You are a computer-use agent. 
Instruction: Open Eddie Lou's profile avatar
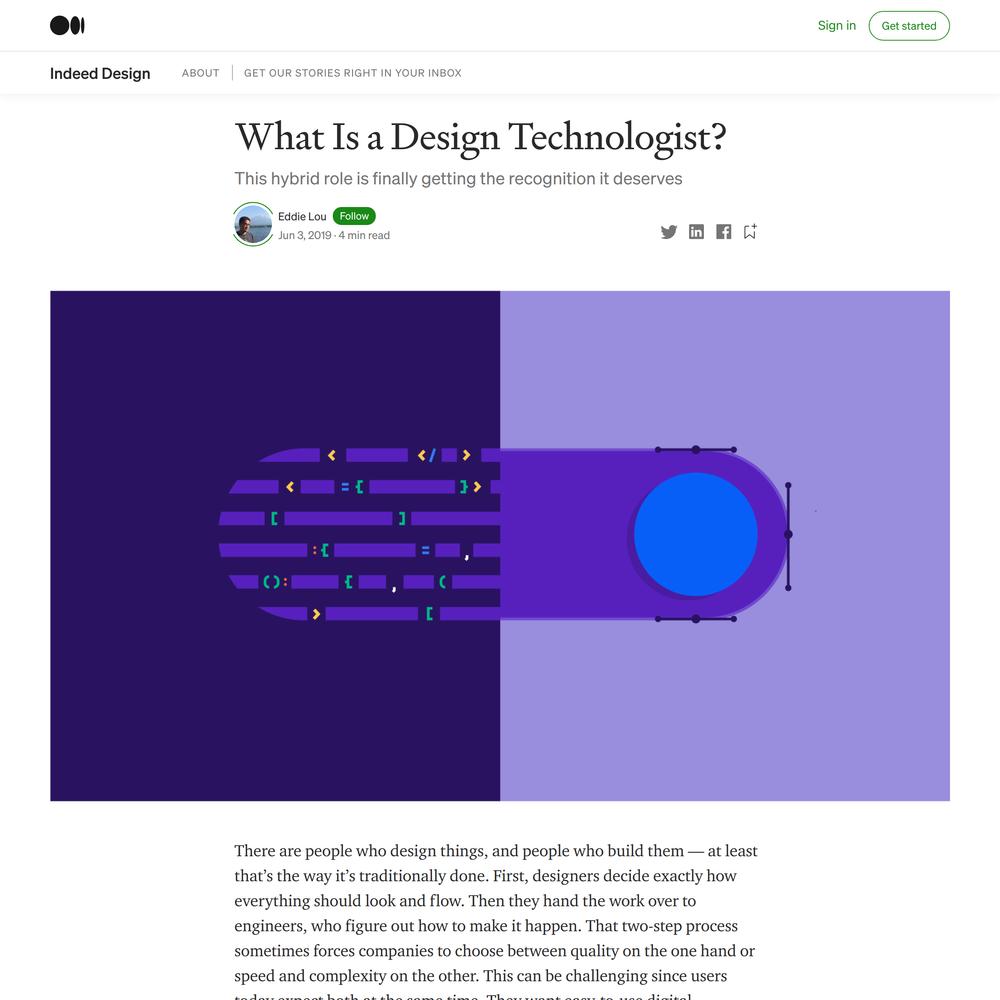[x=253, y=224]
